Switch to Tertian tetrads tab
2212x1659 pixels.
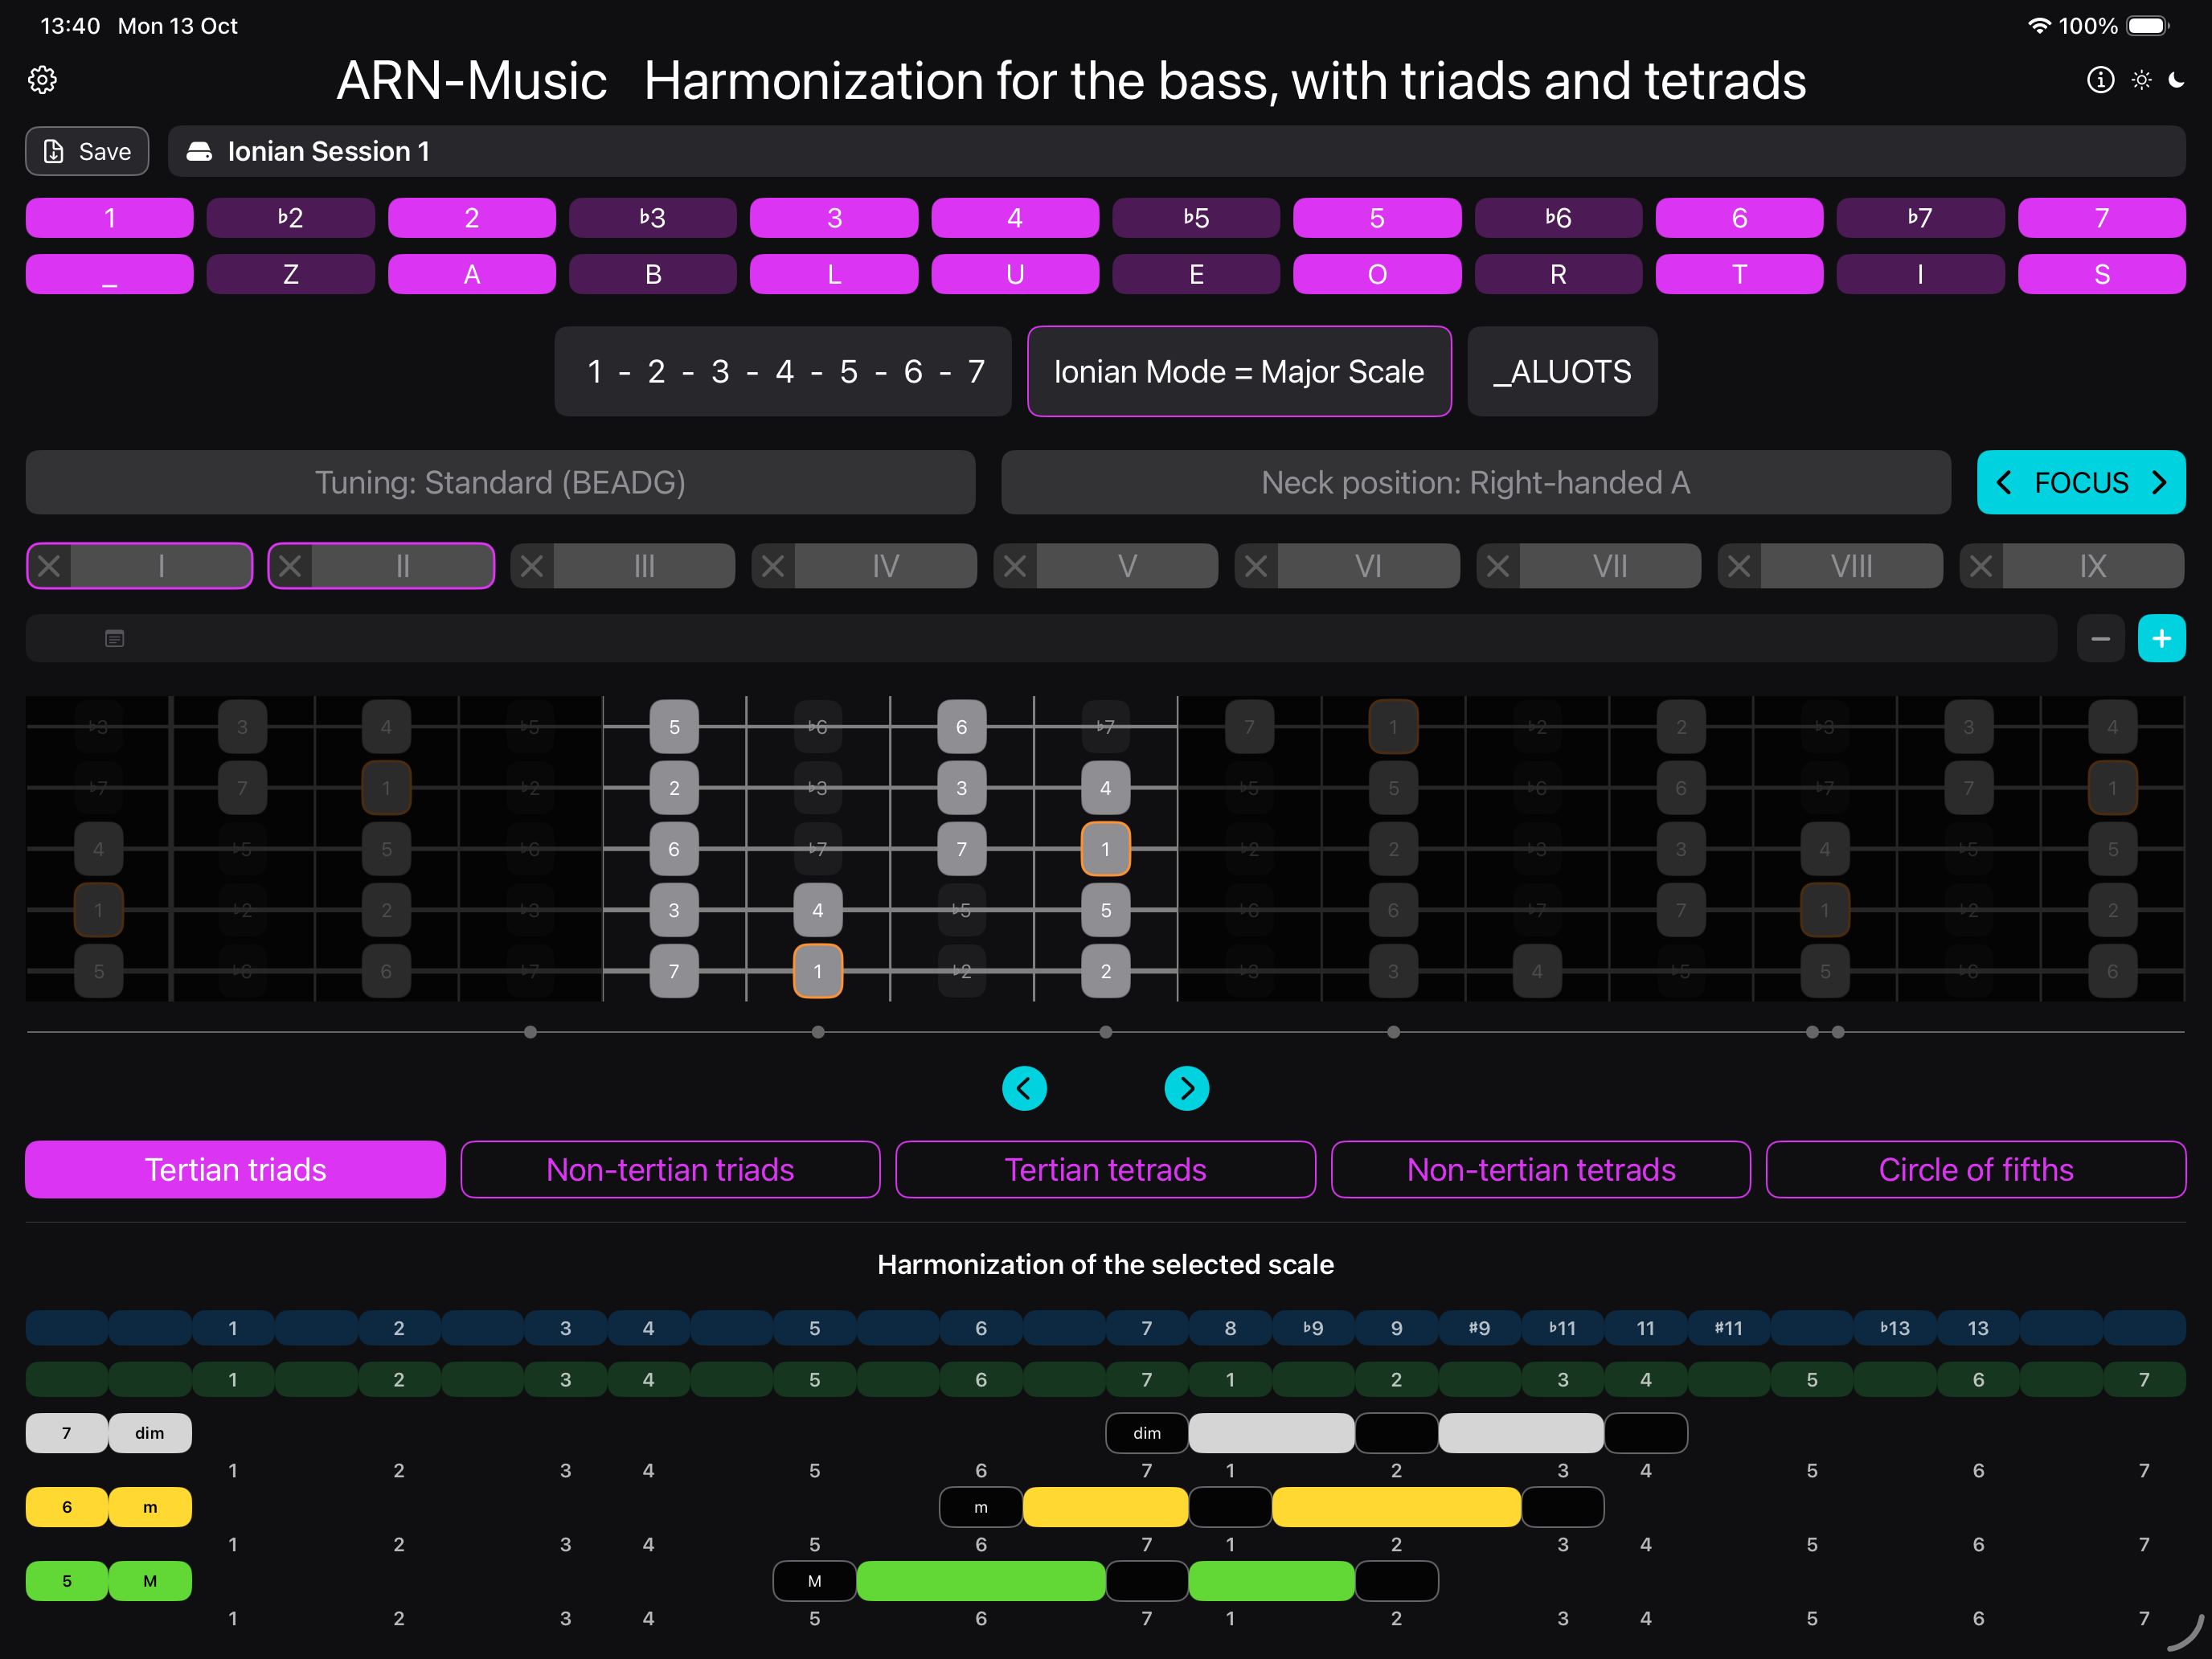[1105, 1169]
